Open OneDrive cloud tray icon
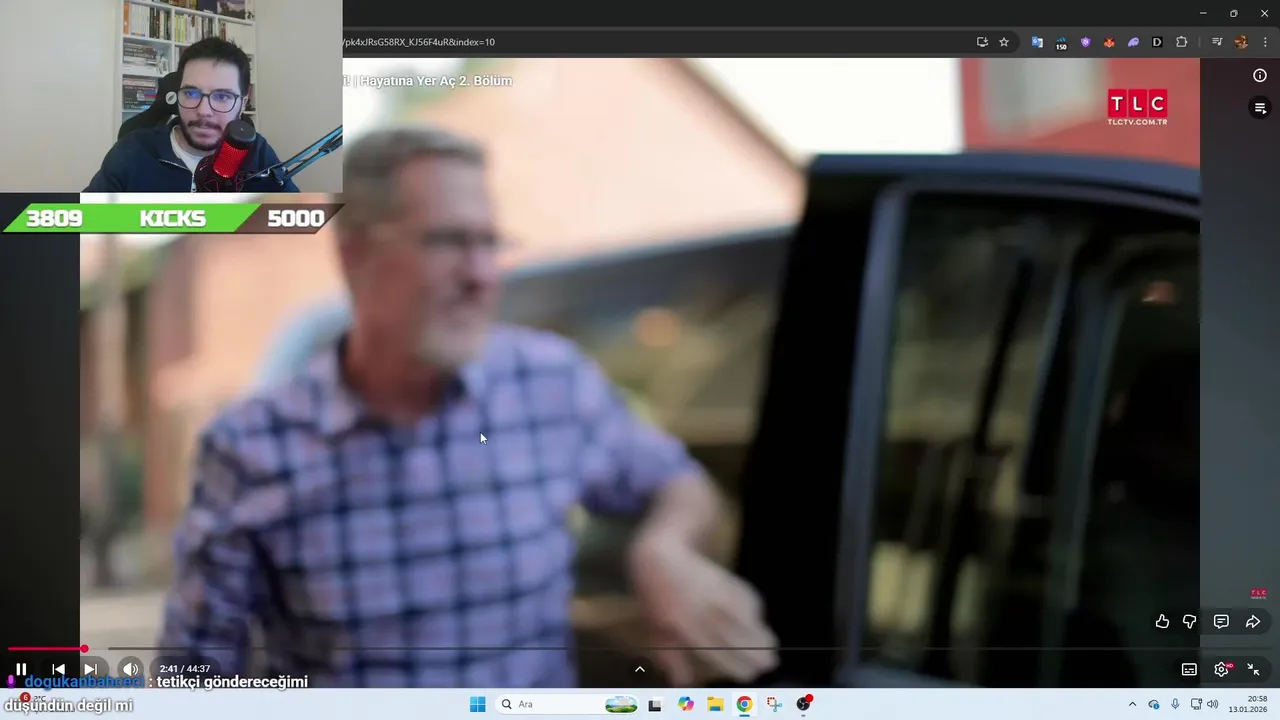 pos(1154,704)
